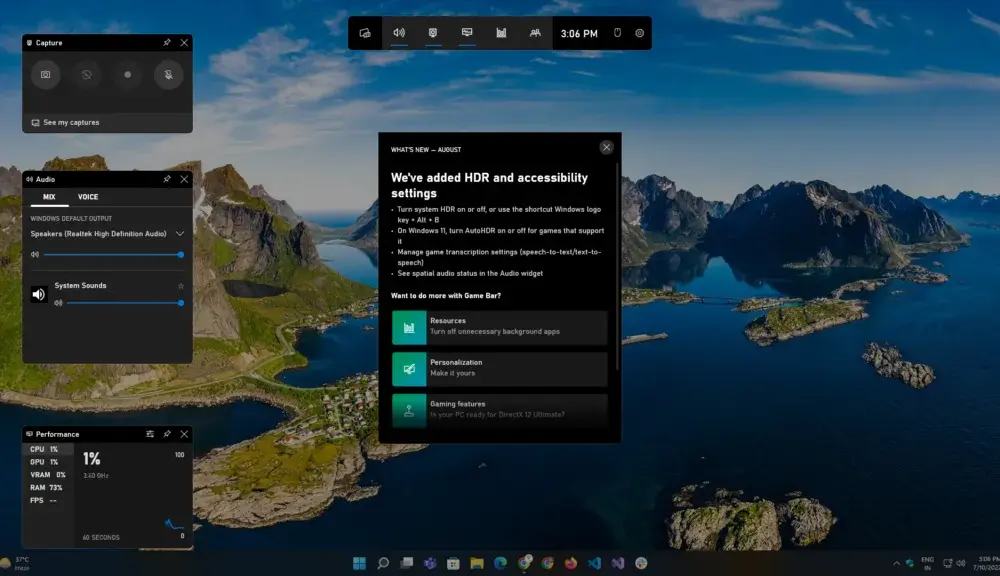Open the Windows Start menu

click(360, 563)
